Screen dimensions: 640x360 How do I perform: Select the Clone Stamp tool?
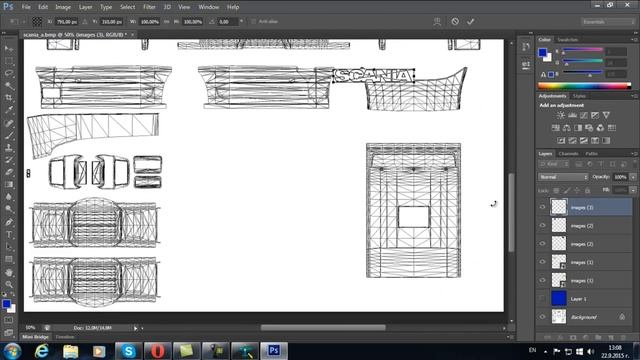(x=9, y=148)
